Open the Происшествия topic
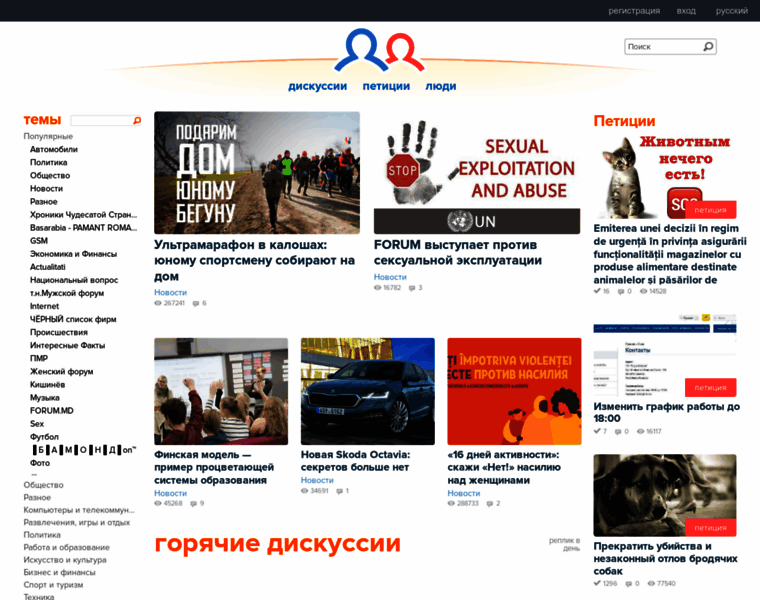This screenshot has height=600, width=760. (59, 332)
